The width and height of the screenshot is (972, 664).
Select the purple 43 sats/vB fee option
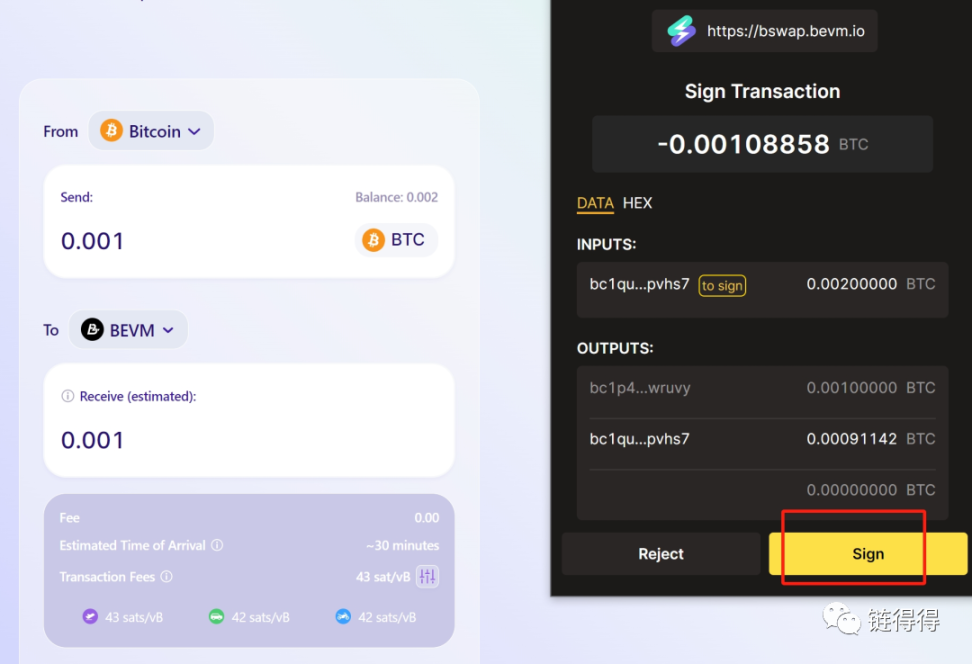click(123, 617)
